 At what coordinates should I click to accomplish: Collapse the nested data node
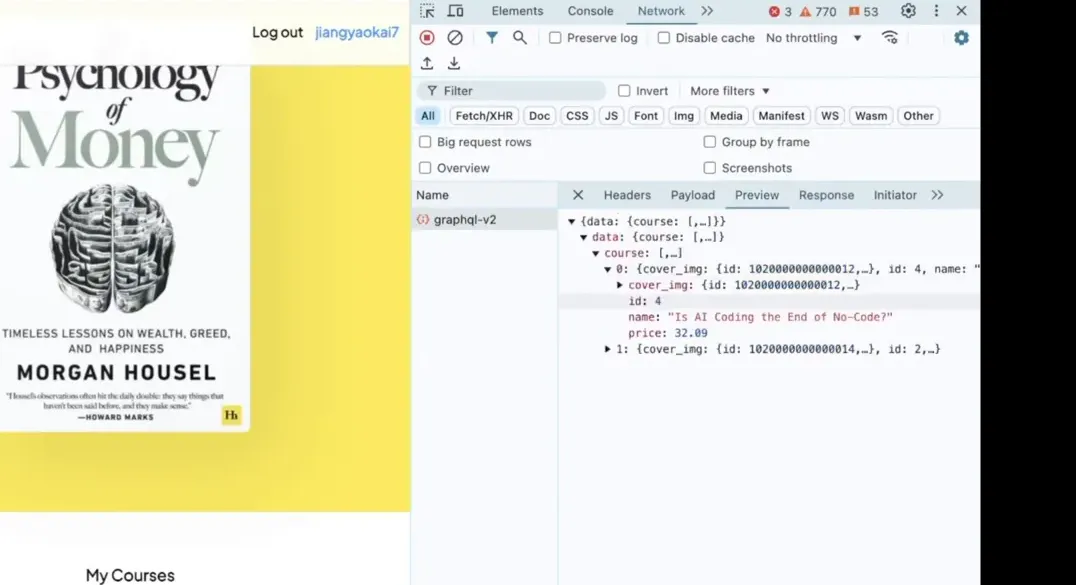click(583, 238)
